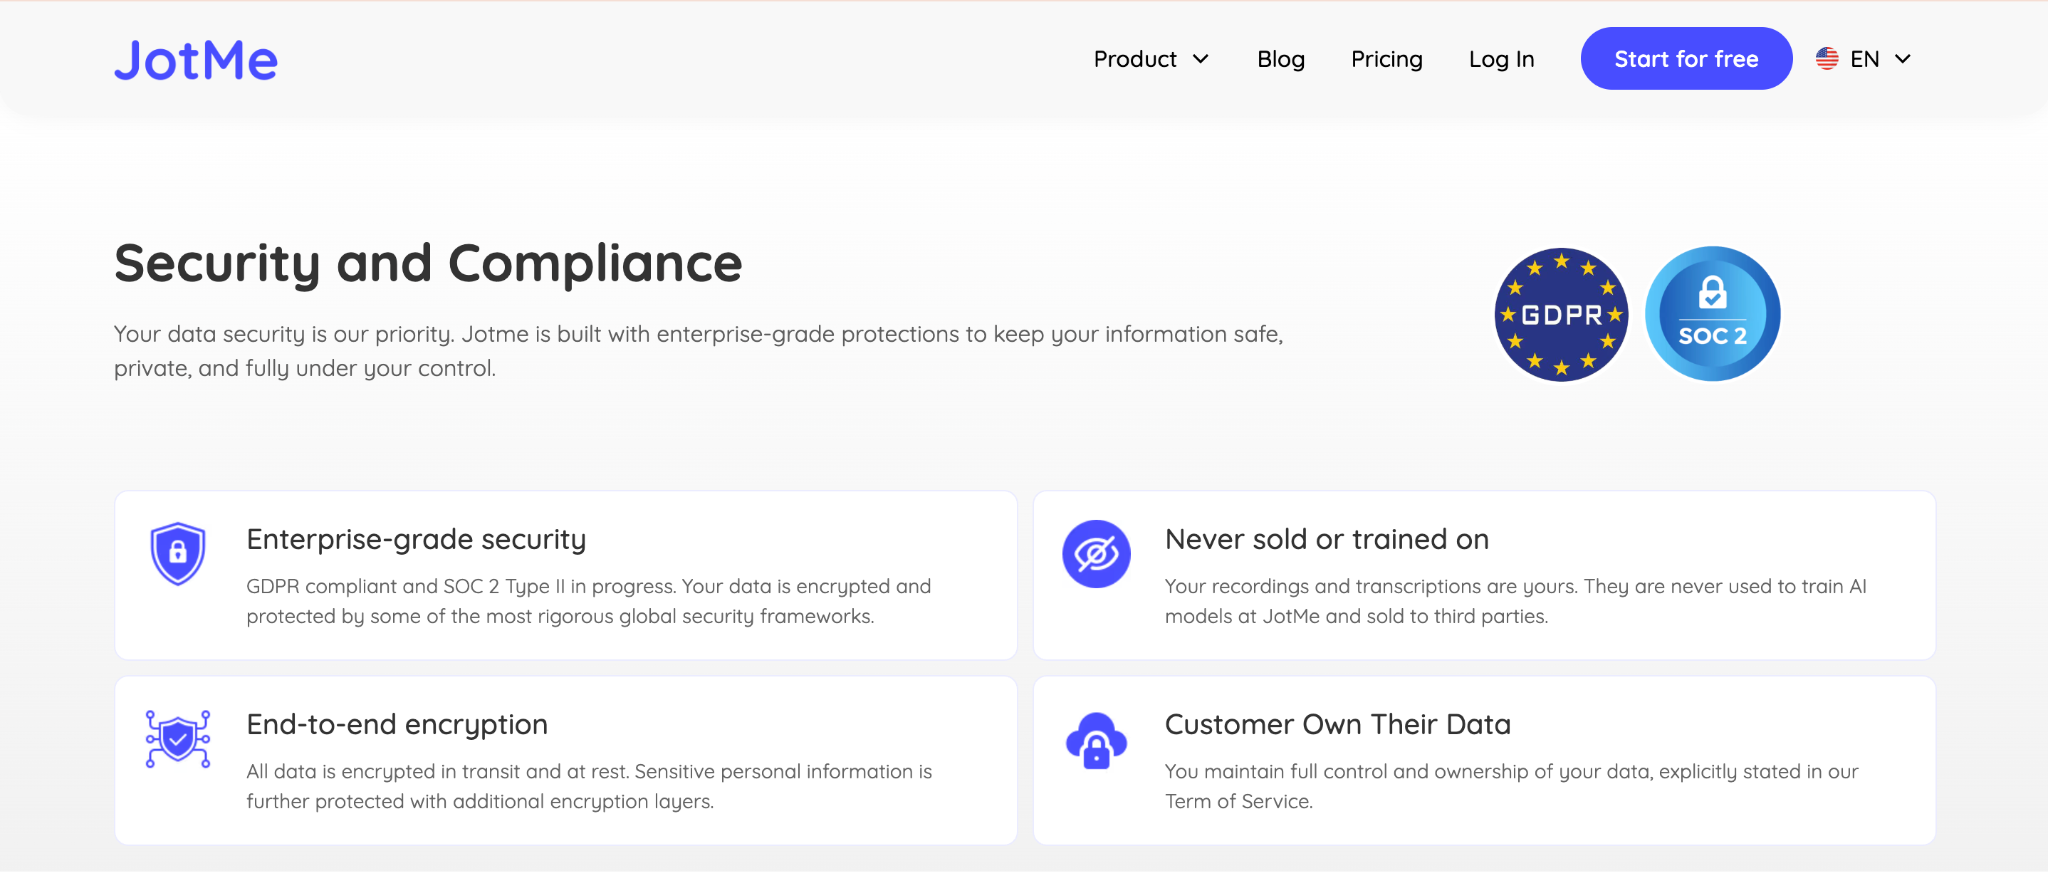Click the 'Your recordings and transcriptions' description

click(1516, 601)
